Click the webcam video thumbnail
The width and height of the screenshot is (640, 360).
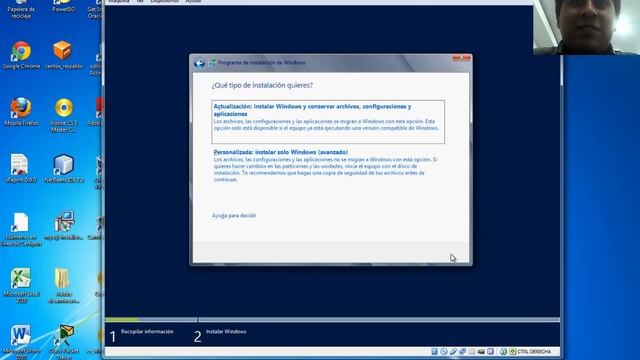(587, 27)
